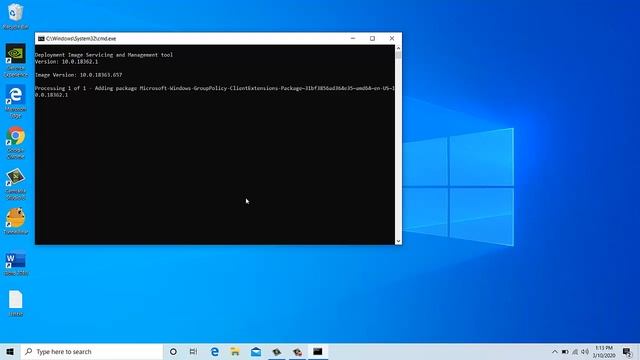Select the Google Chrome desktop shortcut
Image resolution: width=640 pixels, height=360 pixels.
pyautogui.click(x=16, y=142)
